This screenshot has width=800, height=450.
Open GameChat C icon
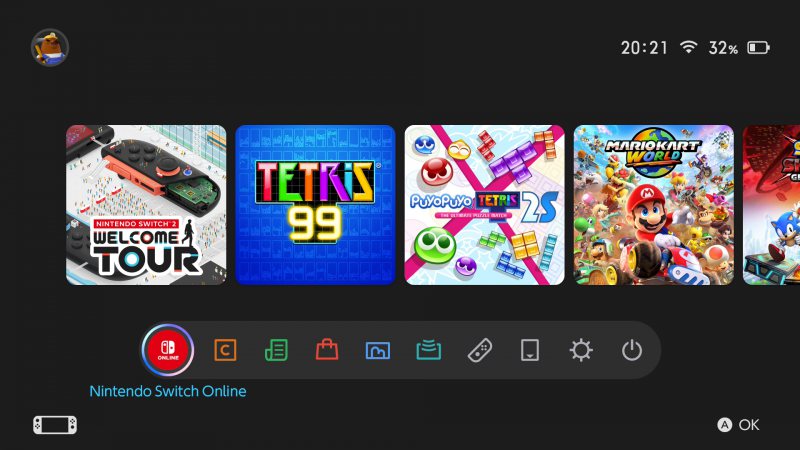[225, 351]
